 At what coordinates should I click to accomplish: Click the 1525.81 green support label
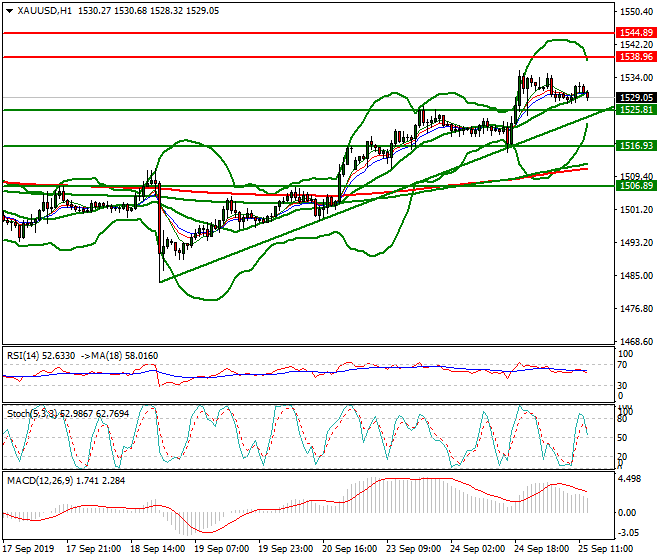(636, 110)
